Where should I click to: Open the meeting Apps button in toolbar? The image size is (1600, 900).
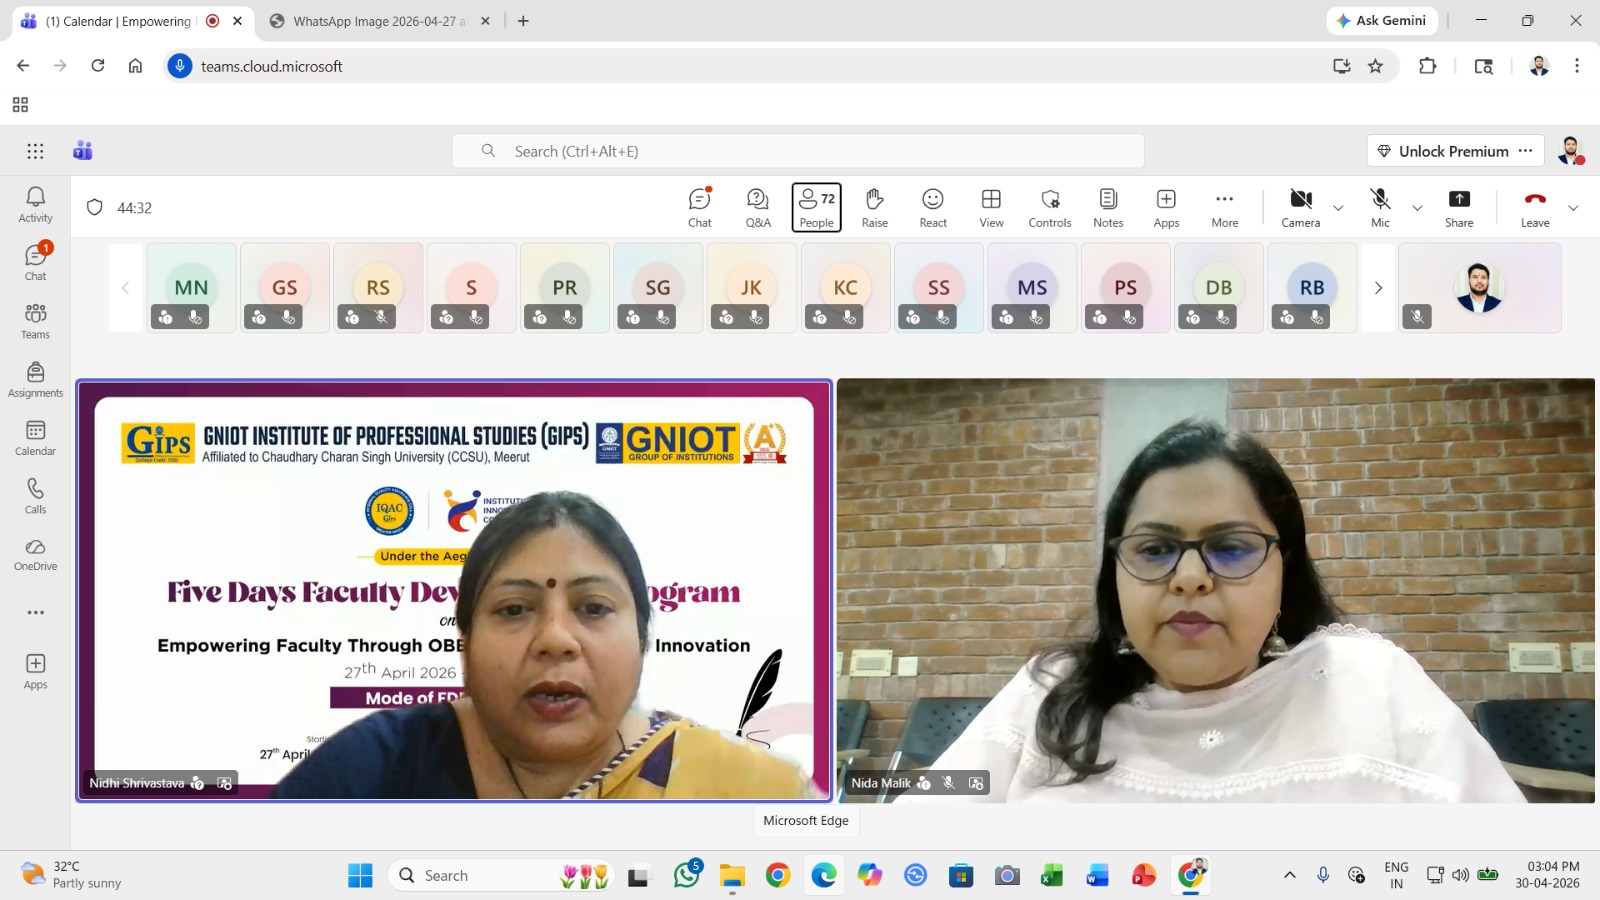(1166, 208)
